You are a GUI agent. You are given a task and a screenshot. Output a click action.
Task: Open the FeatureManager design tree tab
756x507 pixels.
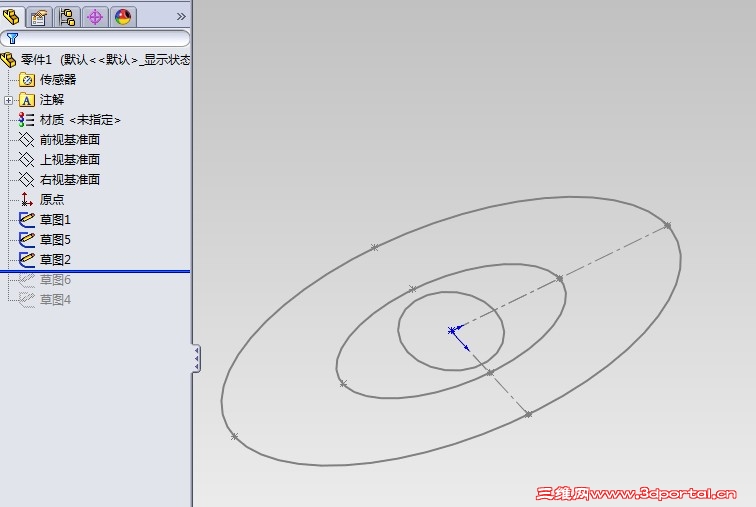pyautogui.click(x=11, y=17)
